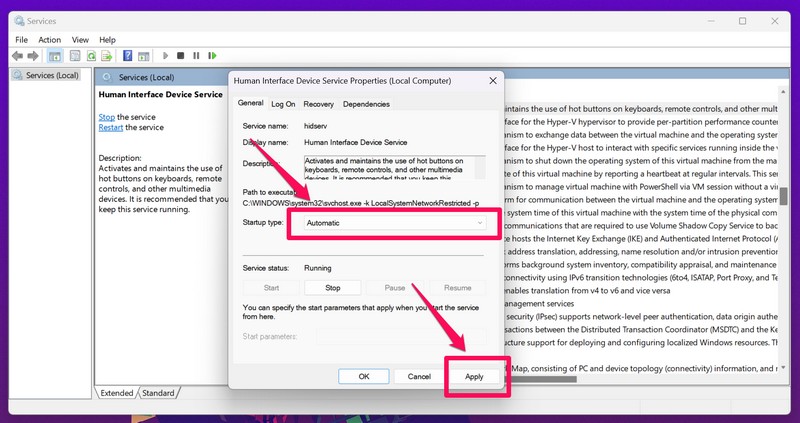Select Services (Local) in the console tree
Screen dimensions: 800x423
(53, 76)
